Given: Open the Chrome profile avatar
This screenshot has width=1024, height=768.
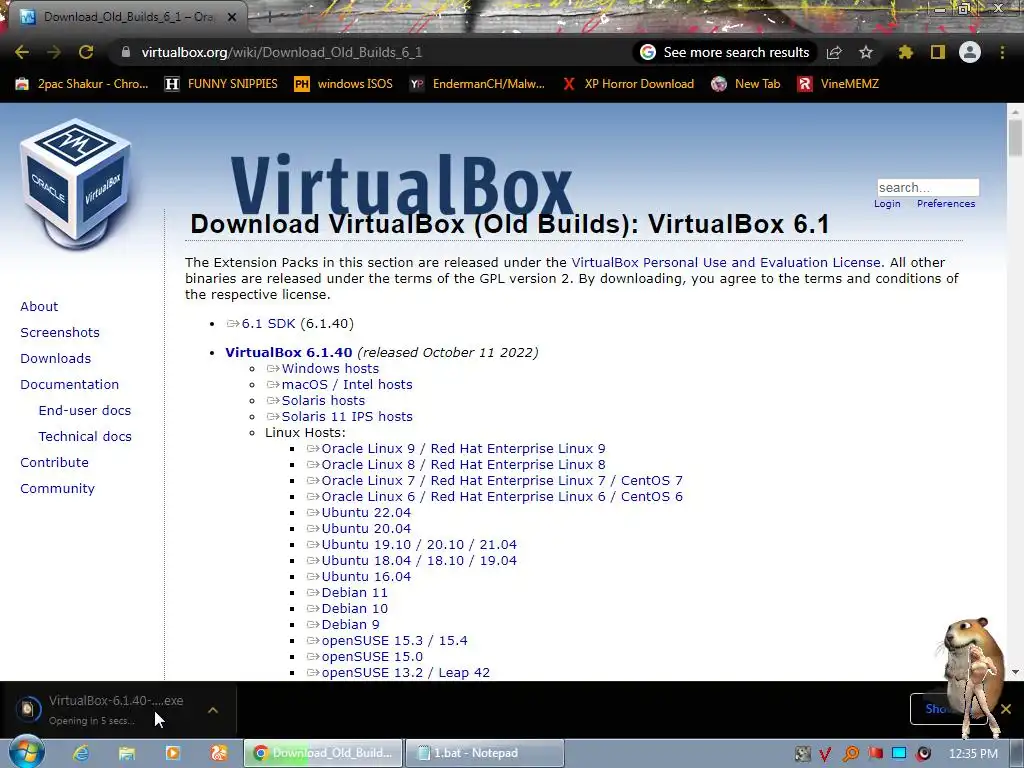Looking at the screenshot, I should [970, 52].
